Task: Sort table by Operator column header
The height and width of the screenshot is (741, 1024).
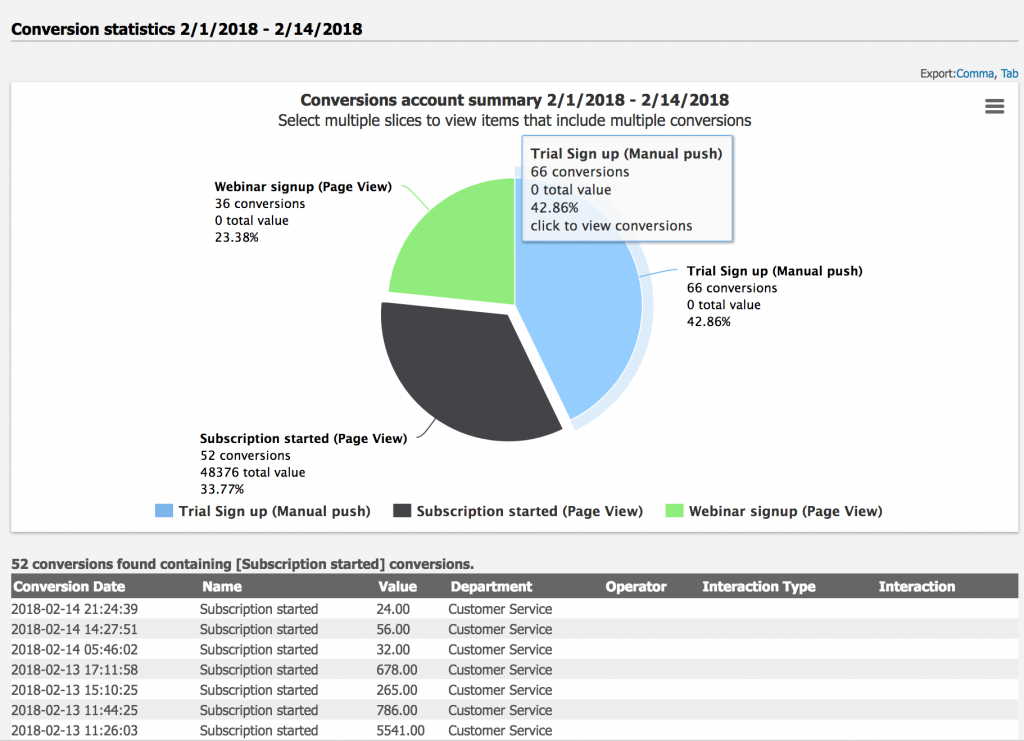Action: click(636, 587)
